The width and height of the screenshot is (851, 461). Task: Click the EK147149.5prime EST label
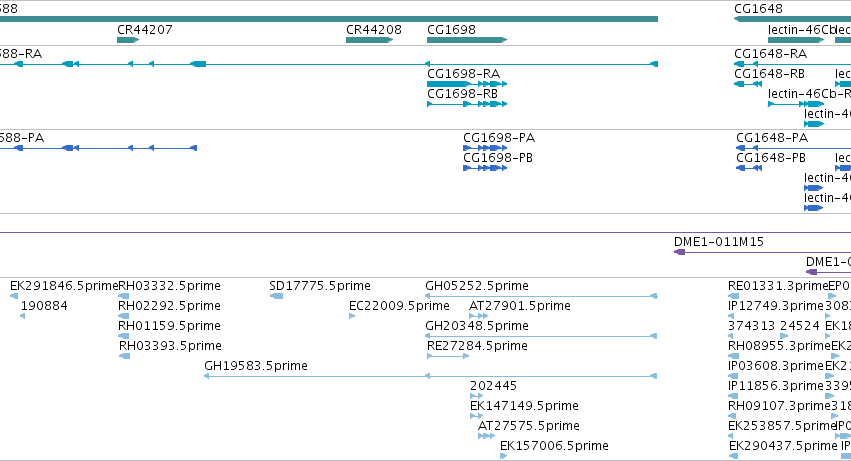(524, 406)
